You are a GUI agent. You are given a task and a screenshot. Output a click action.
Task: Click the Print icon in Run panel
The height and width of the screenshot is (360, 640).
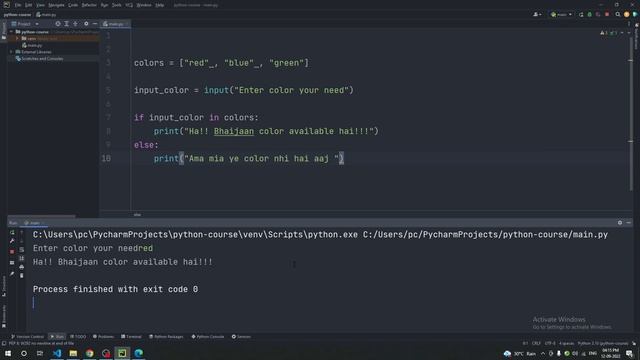pos(22,267)
